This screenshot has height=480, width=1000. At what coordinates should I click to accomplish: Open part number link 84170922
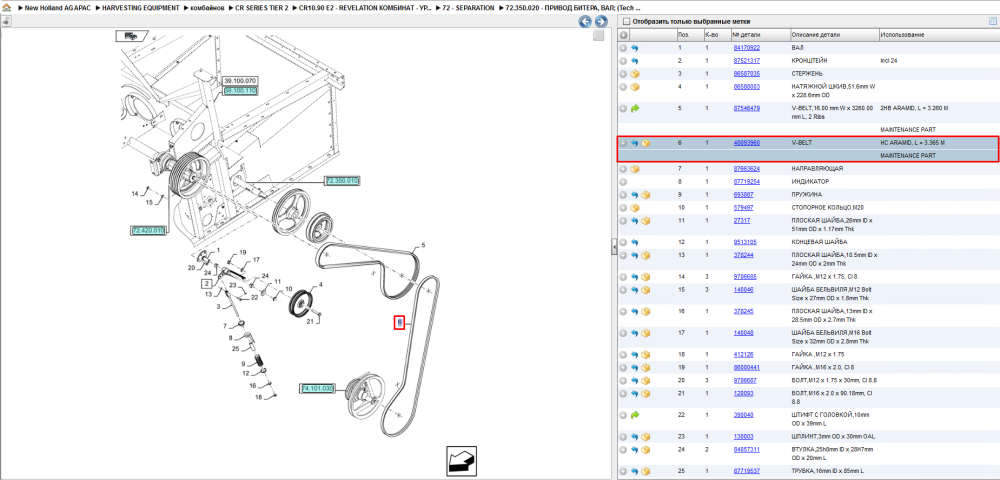(746, 48)
